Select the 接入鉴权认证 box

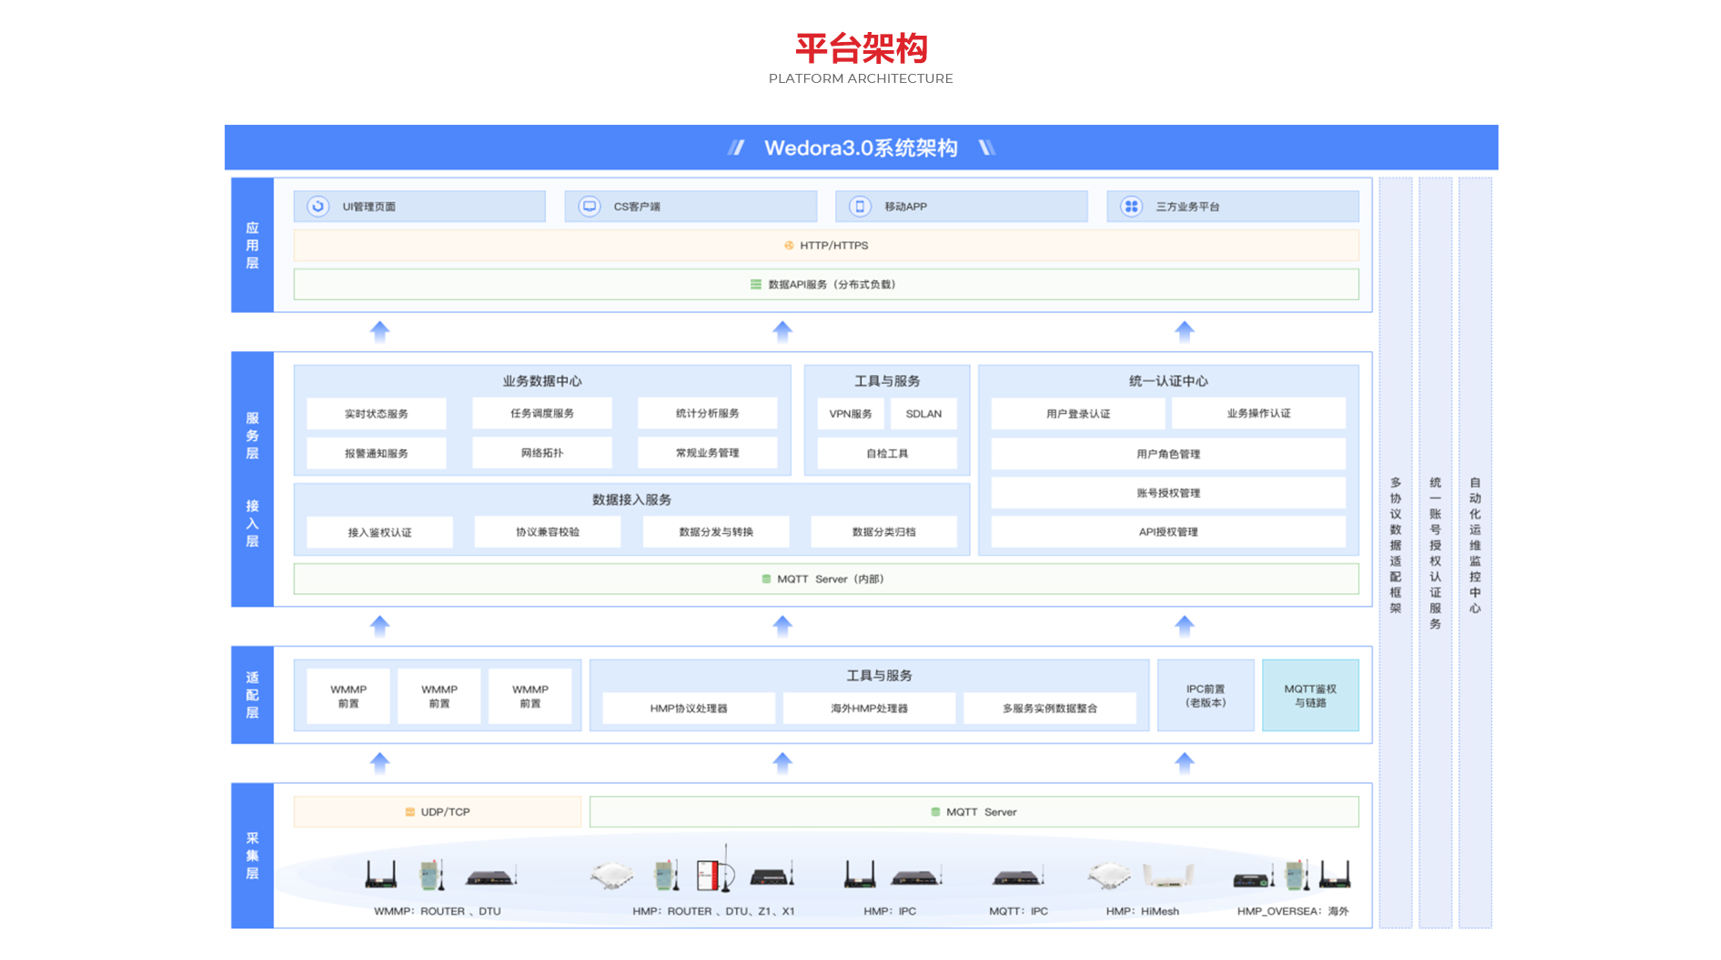click(379, 532)
